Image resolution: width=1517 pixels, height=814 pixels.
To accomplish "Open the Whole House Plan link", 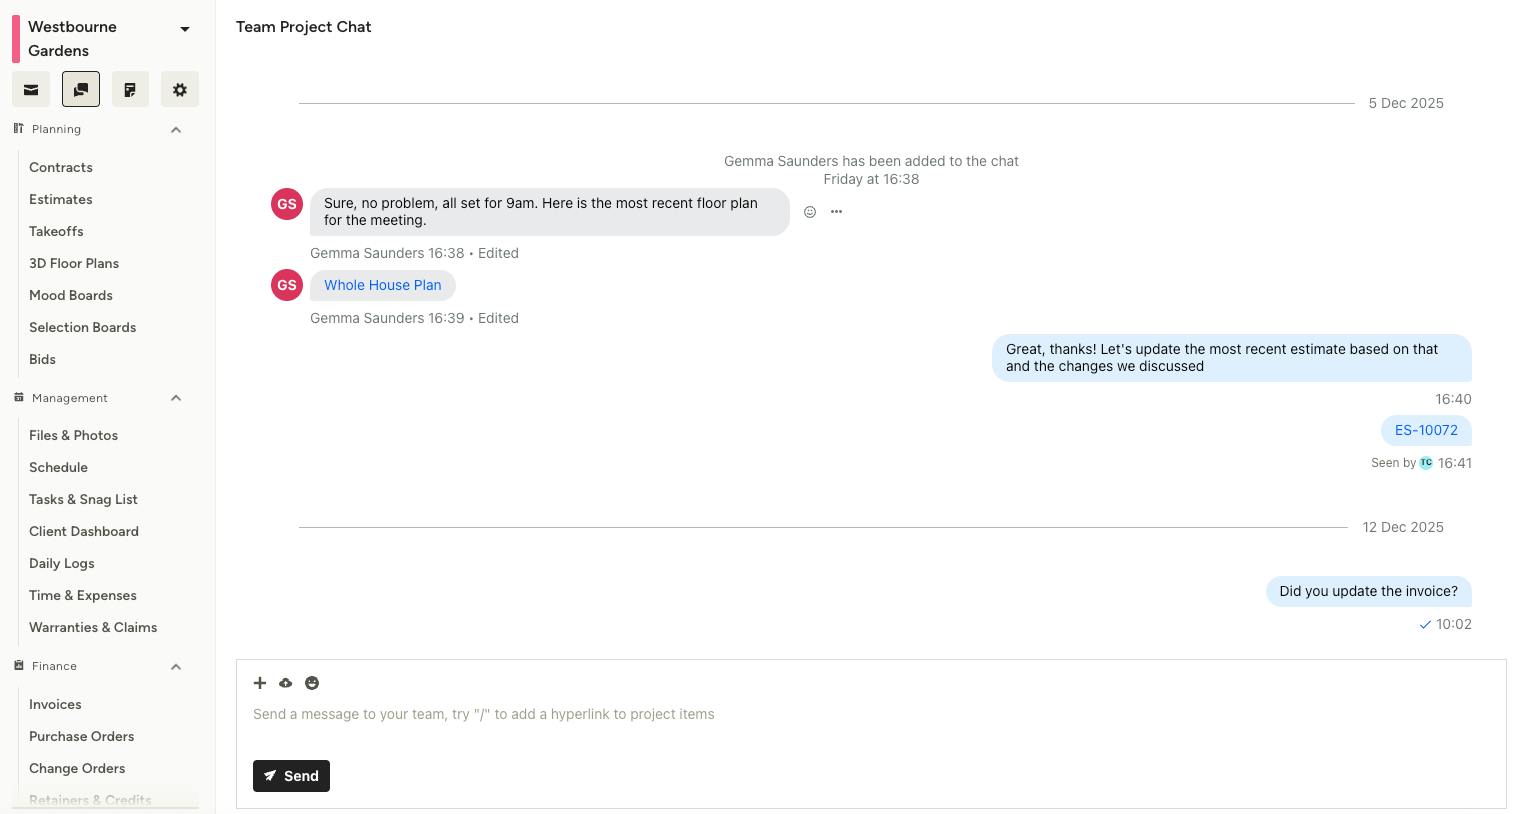I will [382, 285].
